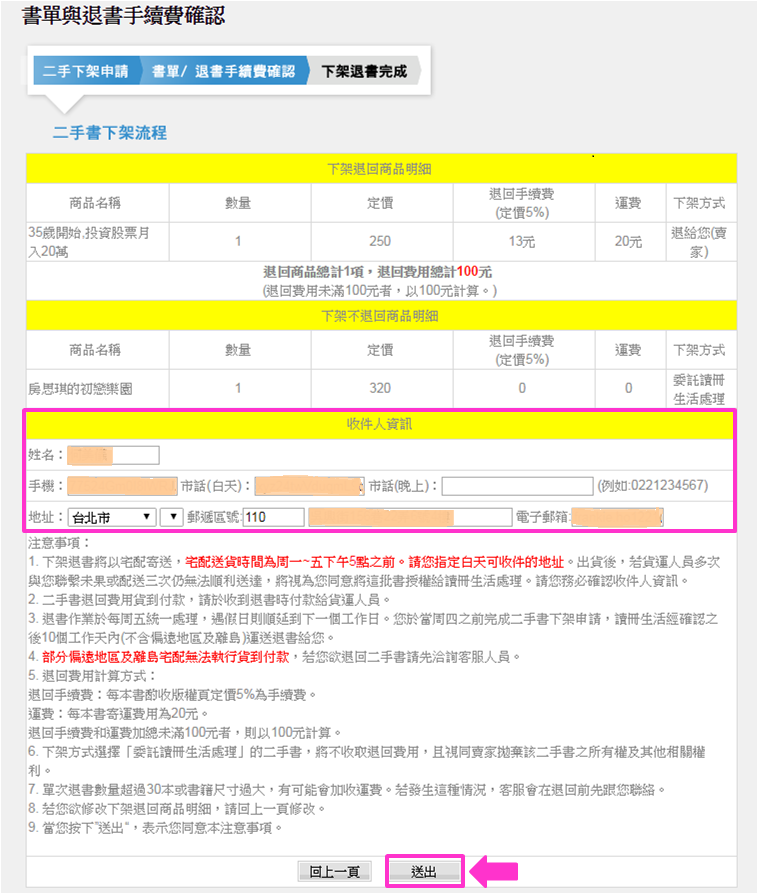Click the 郵遞區號 postal code field
This screenshot has height=894, width=758.
coord(272,517)
